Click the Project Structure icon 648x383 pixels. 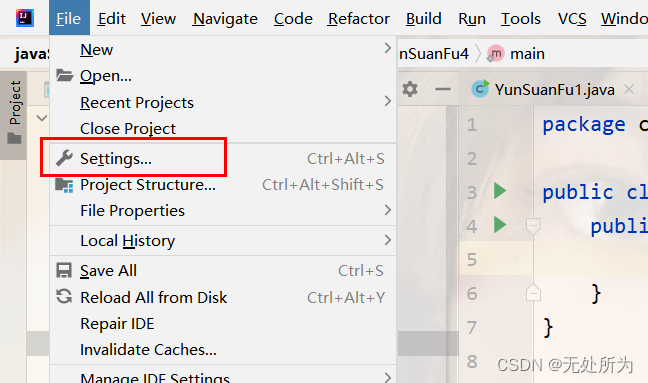click(x=64, y=185)
